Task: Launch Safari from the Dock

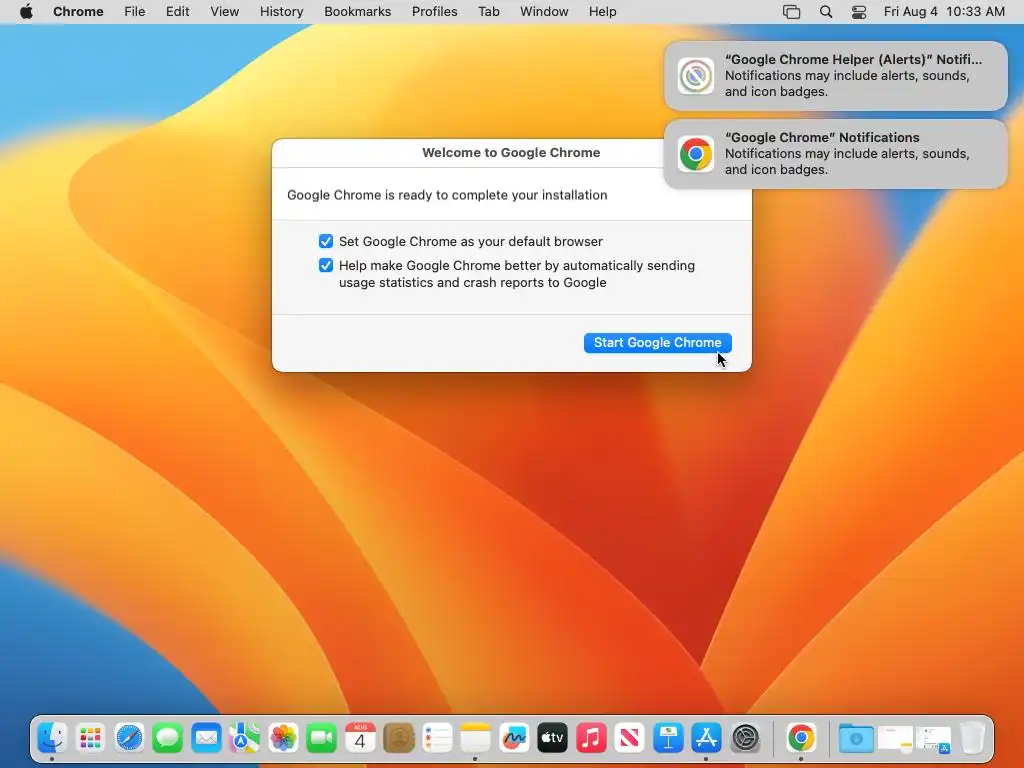Action: pyautogui.click(x=129, y=738)
